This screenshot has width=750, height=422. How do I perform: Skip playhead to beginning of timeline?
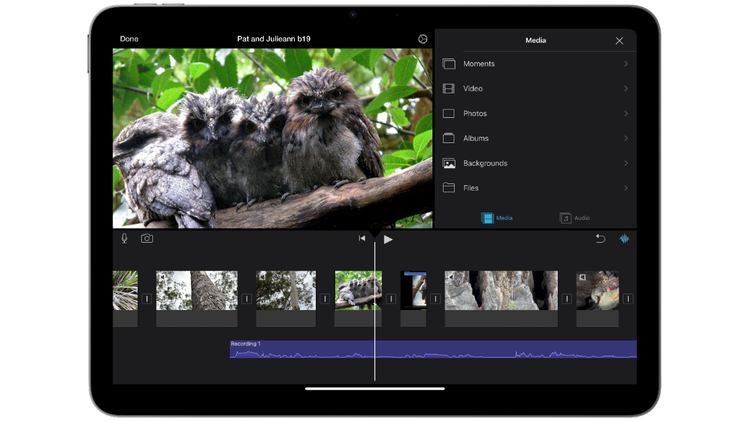pyautogui.click(x=362, y=239)
